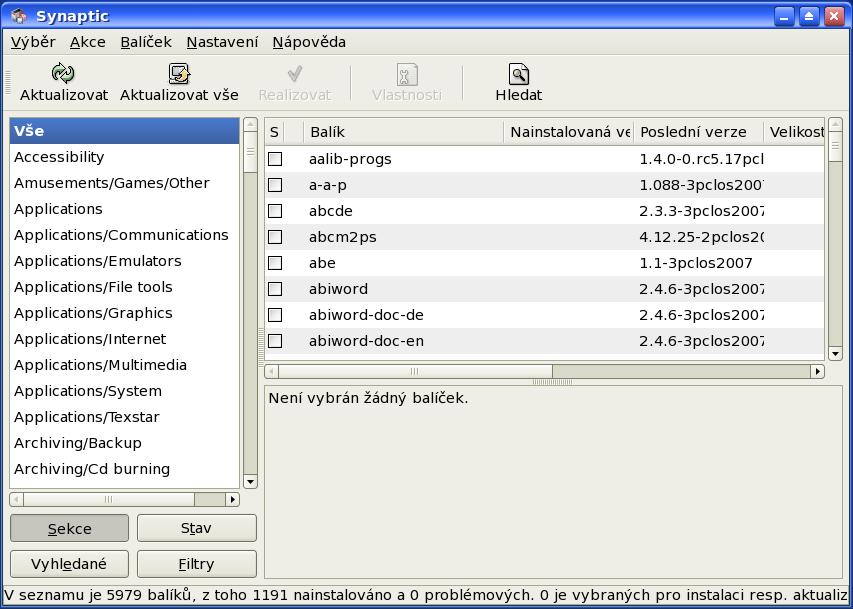Sort by Nainstalovaná verze column header

coord(569,132)
